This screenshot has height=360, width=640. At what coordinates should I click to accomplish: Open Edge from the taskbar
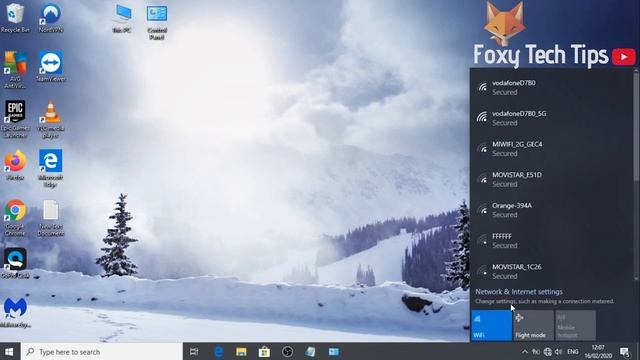[x=218, y=351]
